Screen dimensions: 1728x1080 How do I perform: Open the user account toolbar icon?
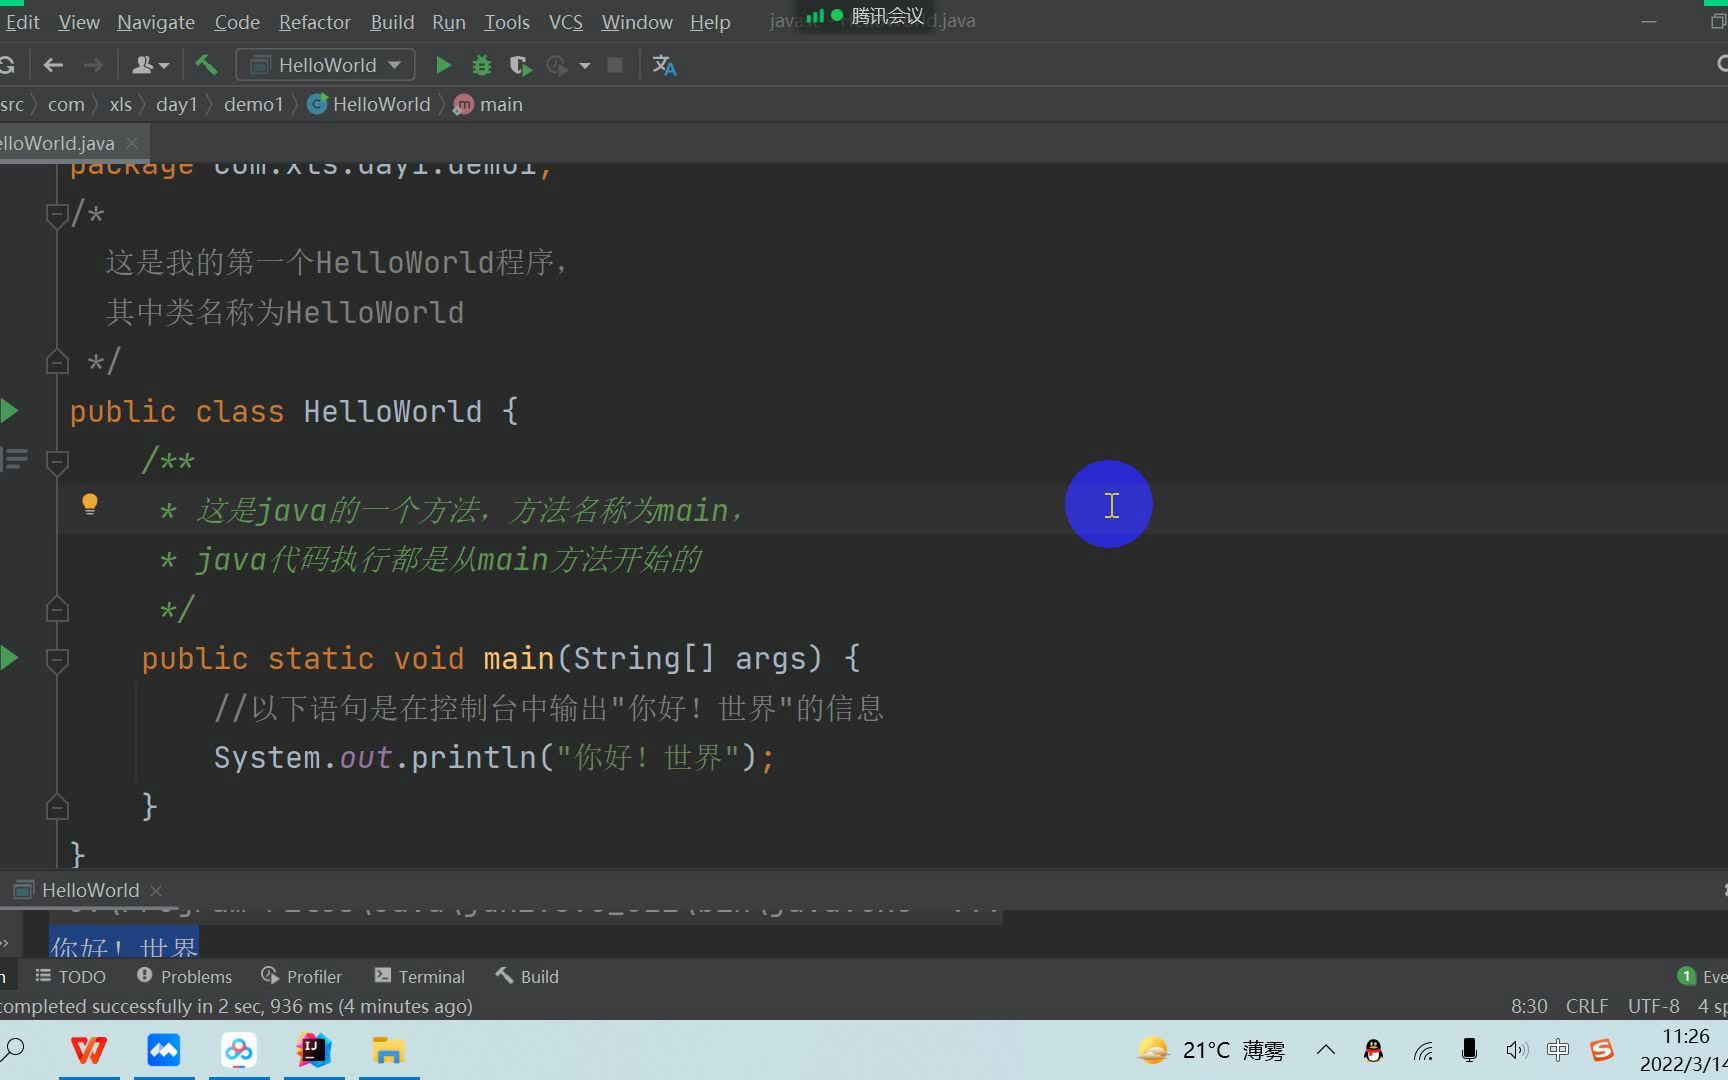[149, 65]
